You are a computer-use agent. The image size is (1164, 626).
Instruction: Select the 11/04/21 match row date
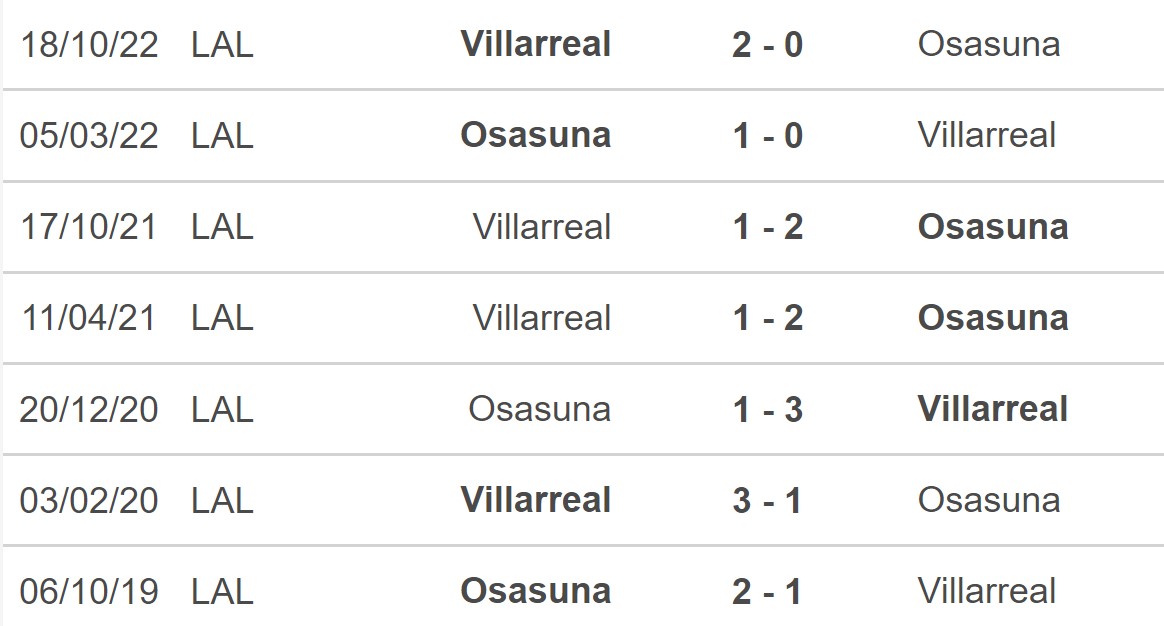(x=89, y=319)
